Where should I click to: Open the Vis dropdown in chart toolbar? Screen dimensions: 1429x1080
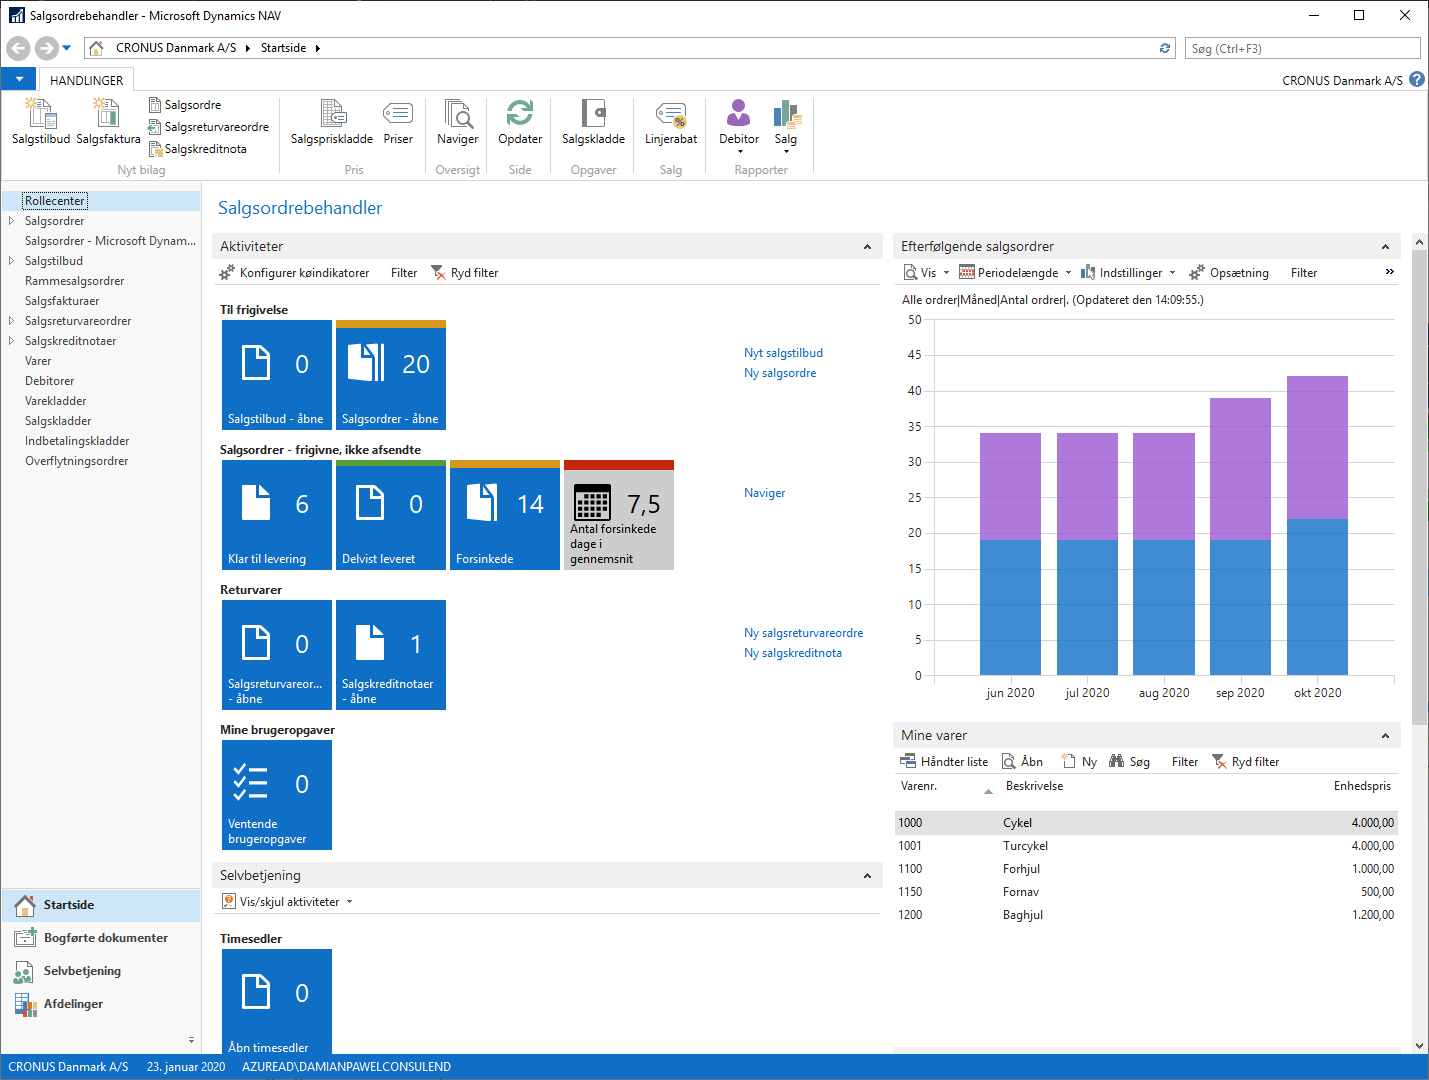click(x=927, y=273)
